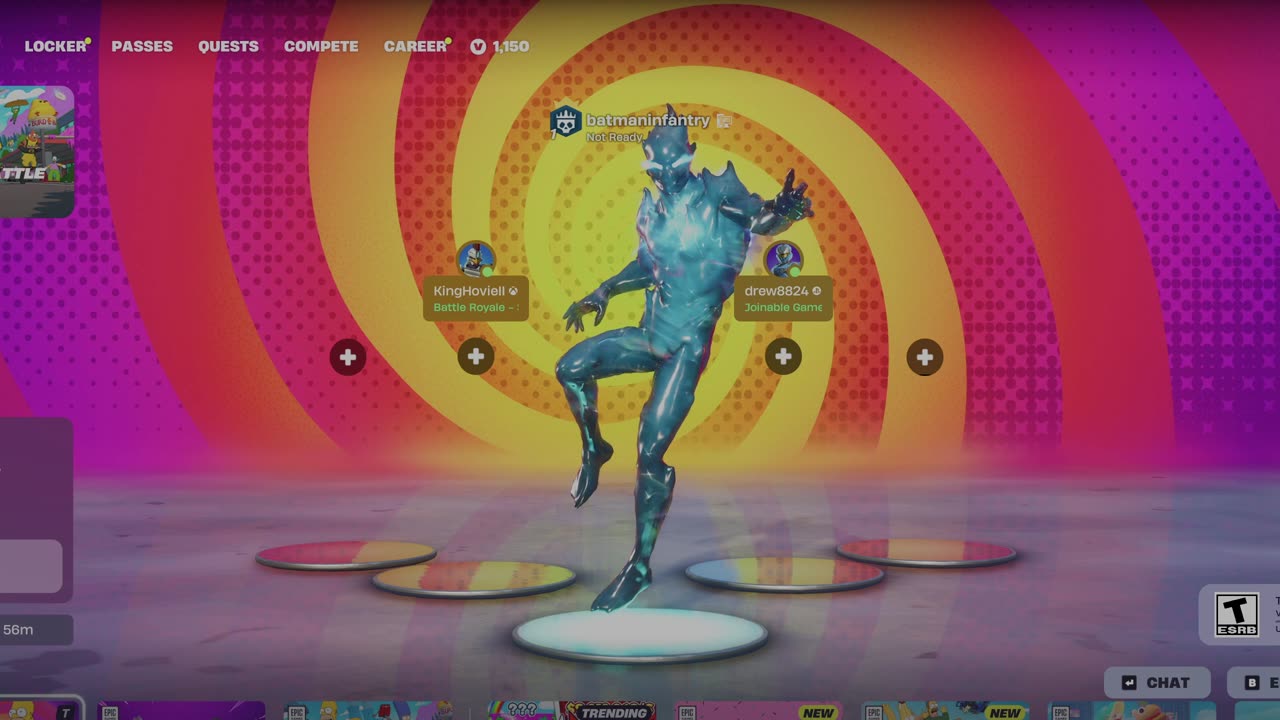Click the leftmost plus invite slot
Screen dimensions: 1280x720
[348, 357]
